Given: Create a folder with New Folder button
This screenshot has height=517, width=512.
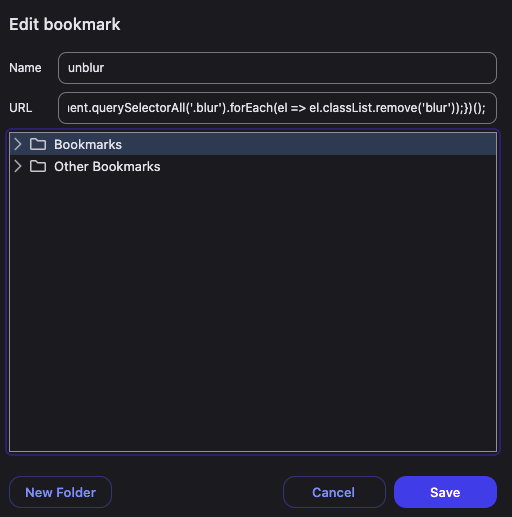Looking at the screenshot, I should coord(60,492).
